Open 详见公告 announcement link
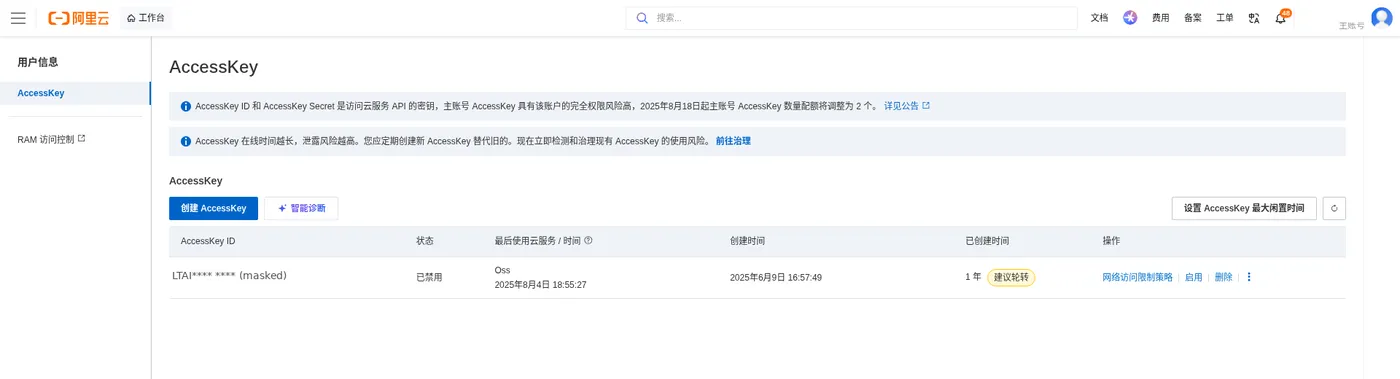The height and width of the screenshot is (379, 1400). [906, 106]
